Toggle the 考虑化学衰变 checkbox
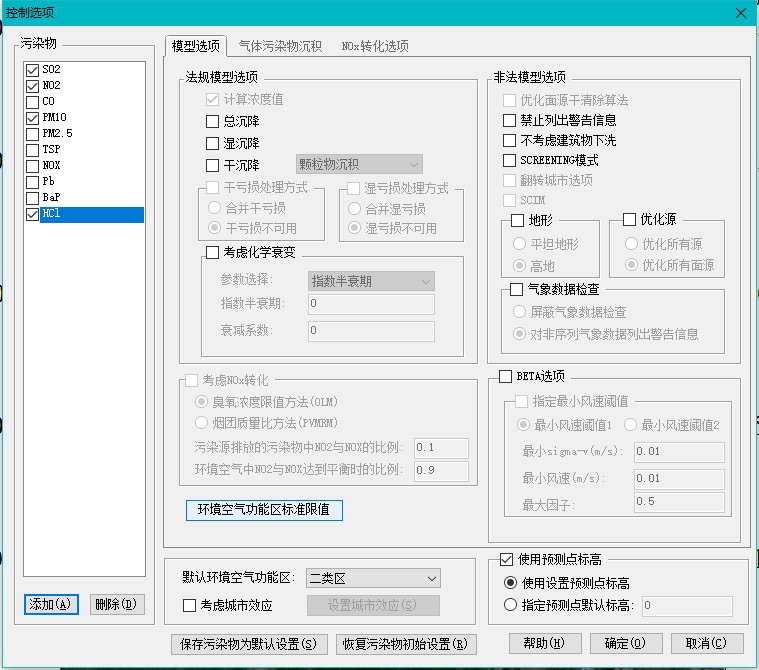Screen dimensions: 759x670 212,254
